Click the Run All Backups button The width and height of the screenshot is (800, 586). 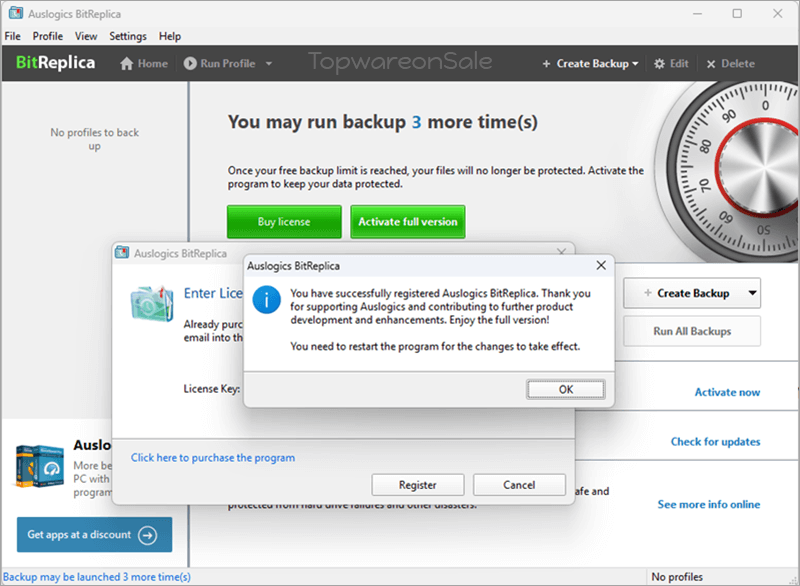[x=692, y=332]
